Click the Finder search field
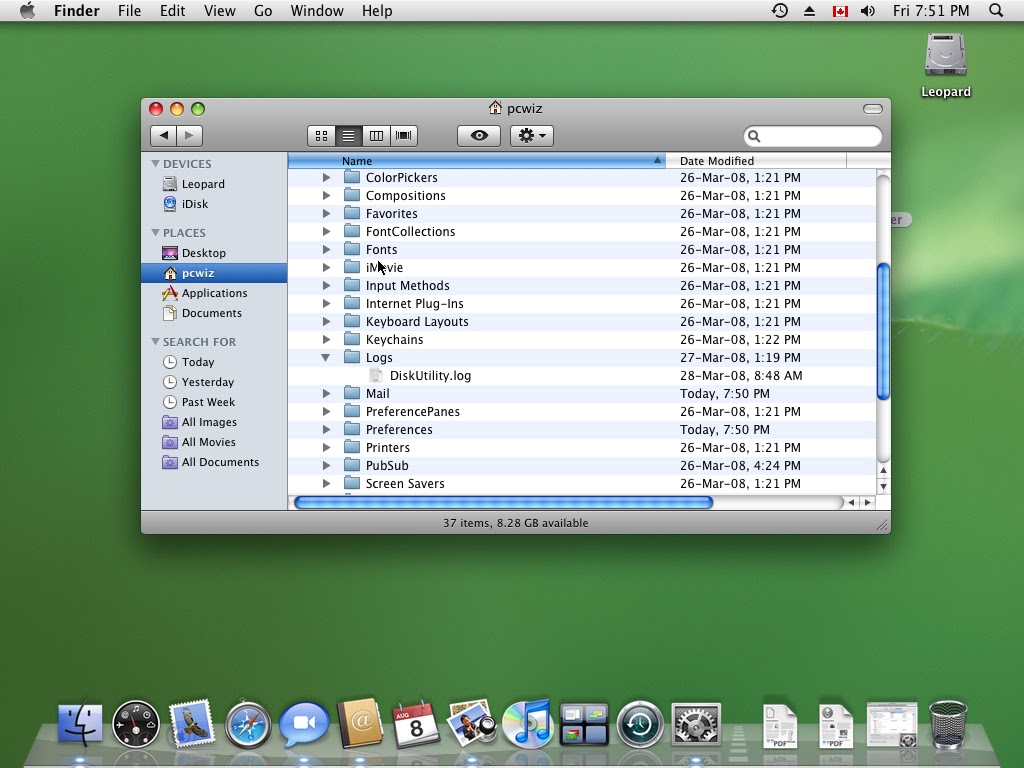Image resolution: width=1024 pixels, height=768 pixels. pyautogui.click(x=812, y=136)
